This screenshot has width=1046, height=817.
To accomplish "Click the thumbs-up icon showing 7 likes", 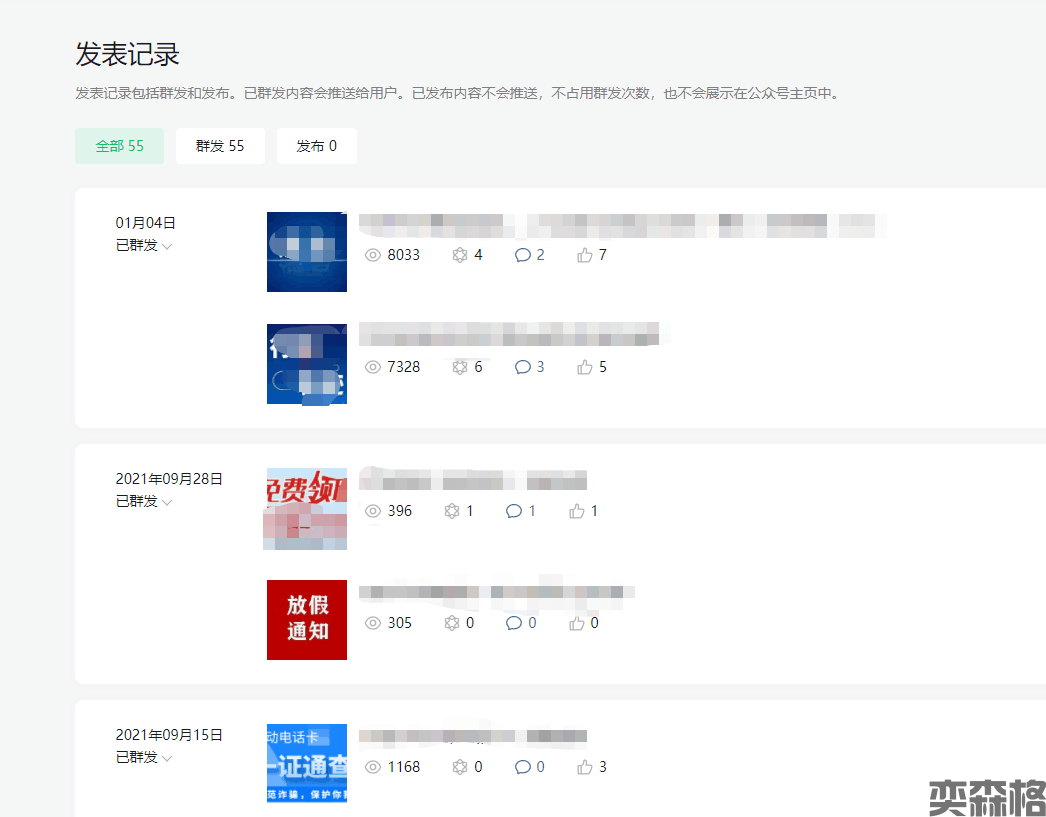I will pyautogui.click(x=585, y=255).
